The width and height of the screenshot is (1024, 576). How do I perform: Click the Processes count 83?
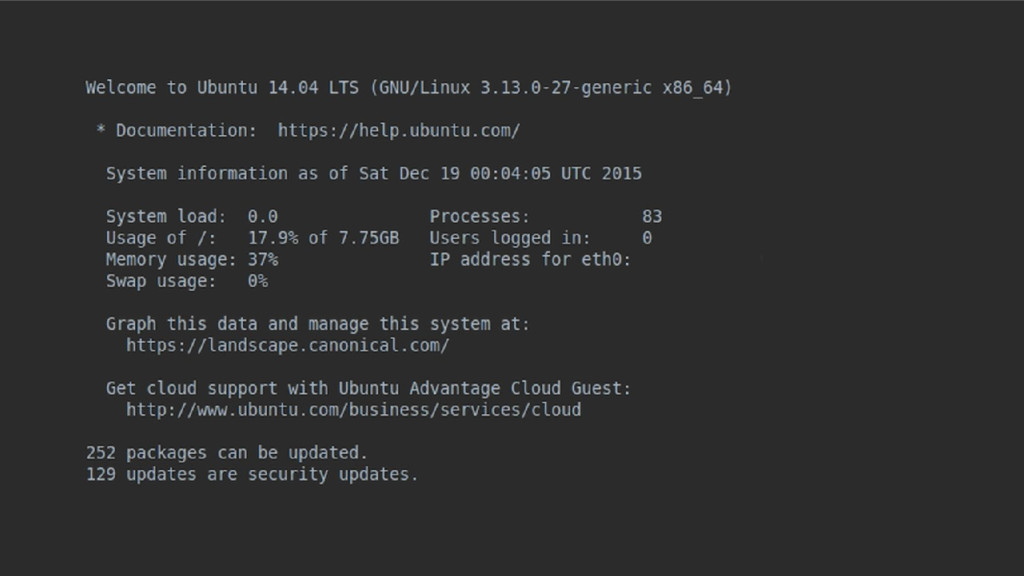point(652,217)
